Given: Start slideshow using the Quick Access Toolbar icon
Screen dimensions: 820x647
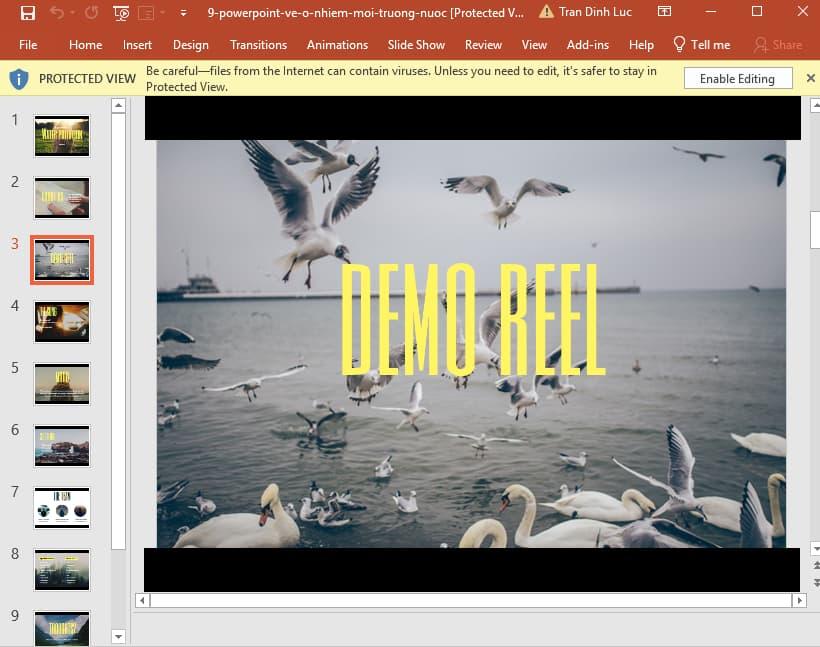Looking at the screenshot, I should click(120, 13).
